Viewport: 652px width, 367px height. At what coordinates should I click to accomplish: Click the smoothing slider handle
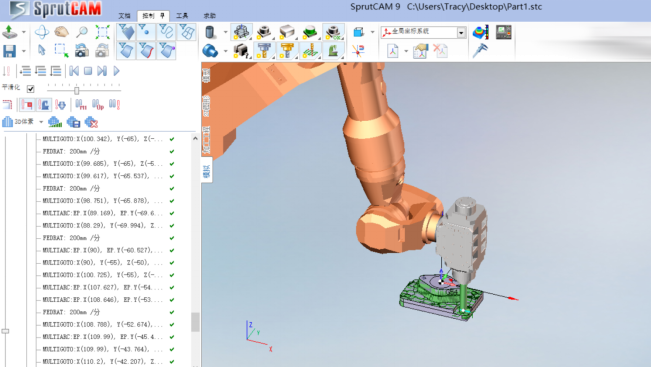77,90
